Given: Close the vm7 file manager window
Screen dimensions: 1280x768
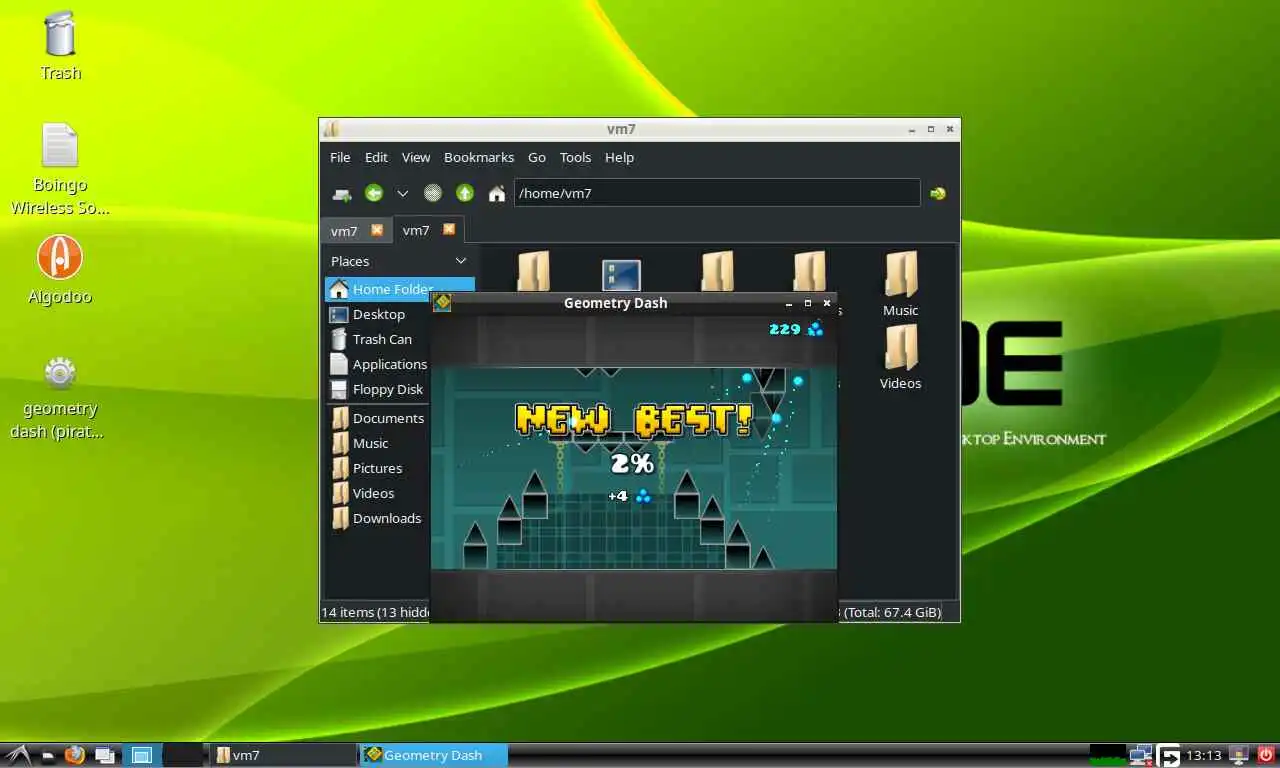Looking at the screenshot, I should pyautogui.click(x=950, y=129).
